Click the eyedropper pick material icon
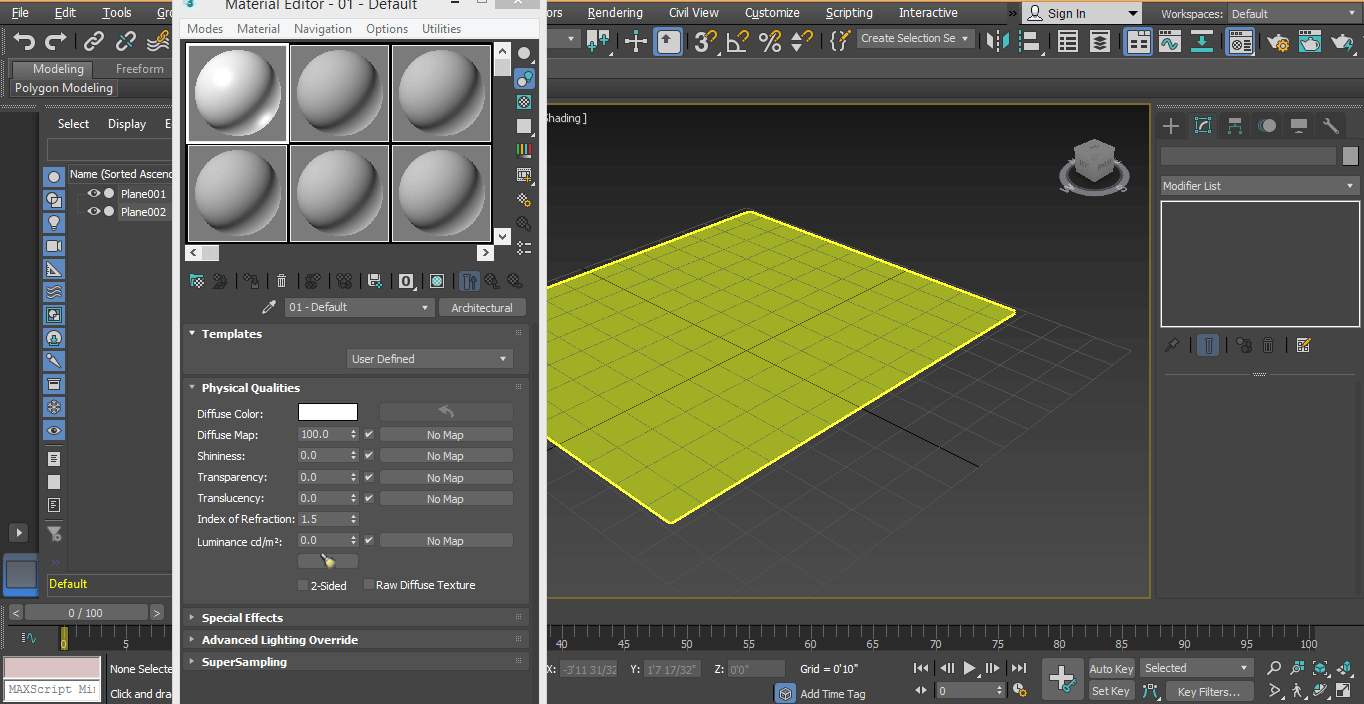Screen dimensions: 1364x704 tap(269, 308)
